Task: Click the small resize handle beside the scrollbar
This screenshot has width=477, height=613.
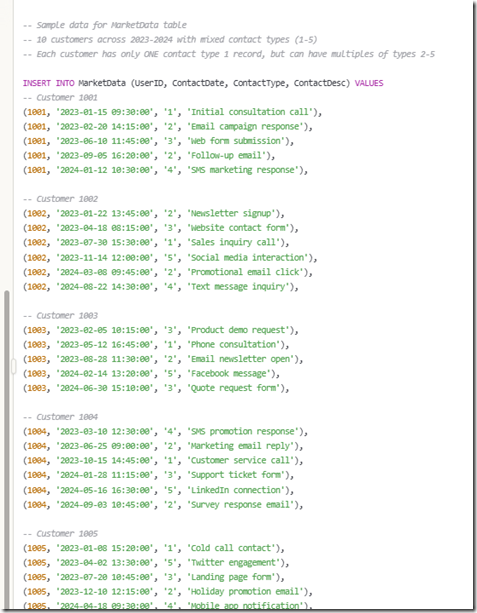Action: coord(14,367)
